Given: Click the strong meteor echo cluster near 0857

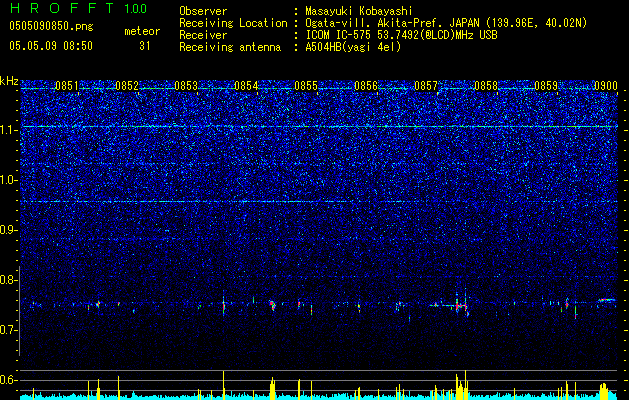Looking at the screenshot, I should pyautogui.click(x=460, y=306).
